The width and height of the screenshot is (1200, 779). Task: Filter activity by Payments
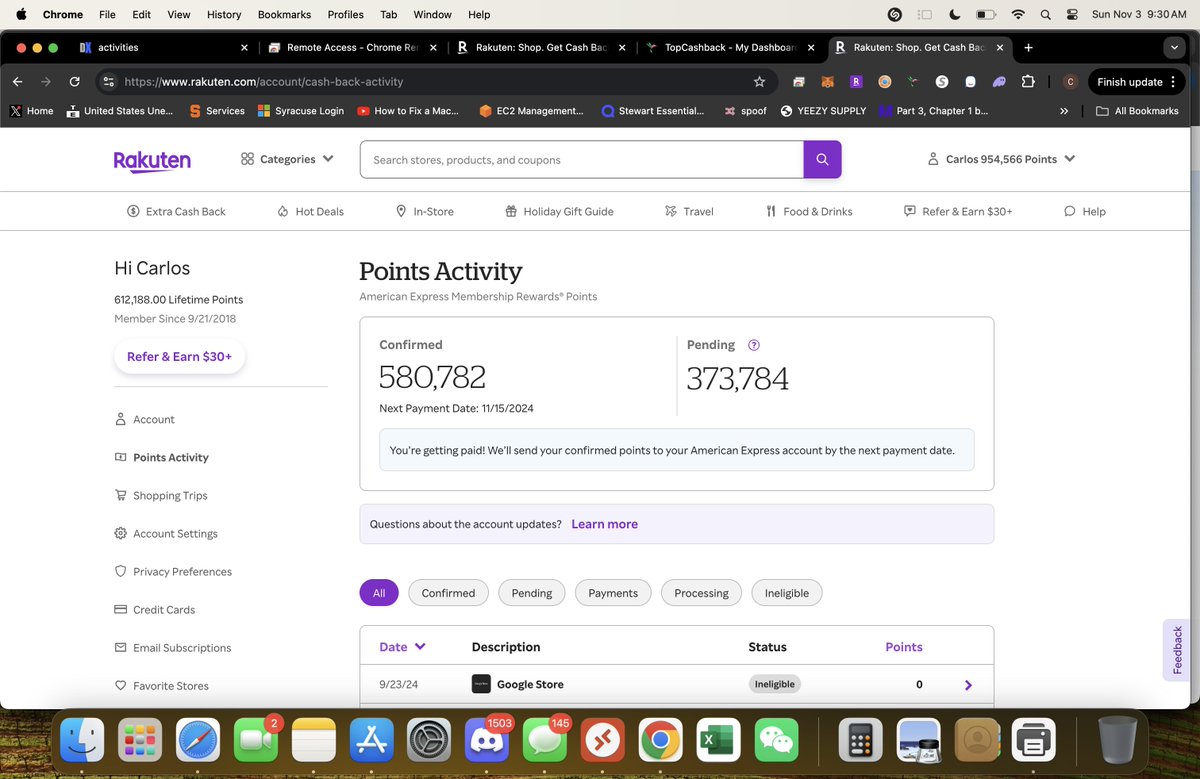[x=613, y=593]
